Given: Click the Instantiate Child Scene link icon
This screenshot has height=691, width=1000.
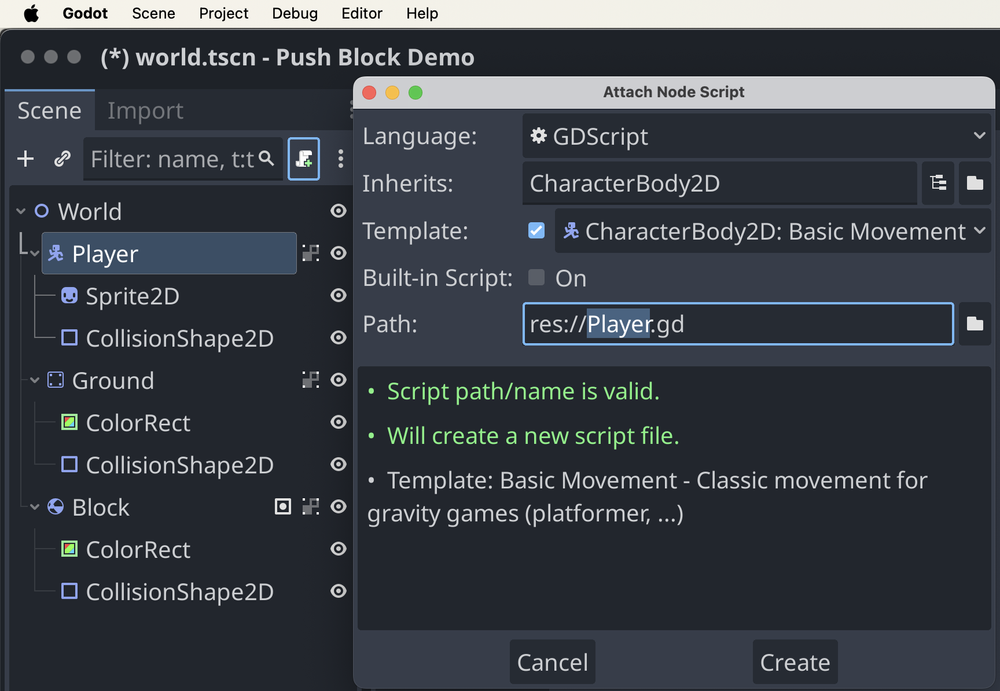Looking at the screenshot, I should point(62,158).
